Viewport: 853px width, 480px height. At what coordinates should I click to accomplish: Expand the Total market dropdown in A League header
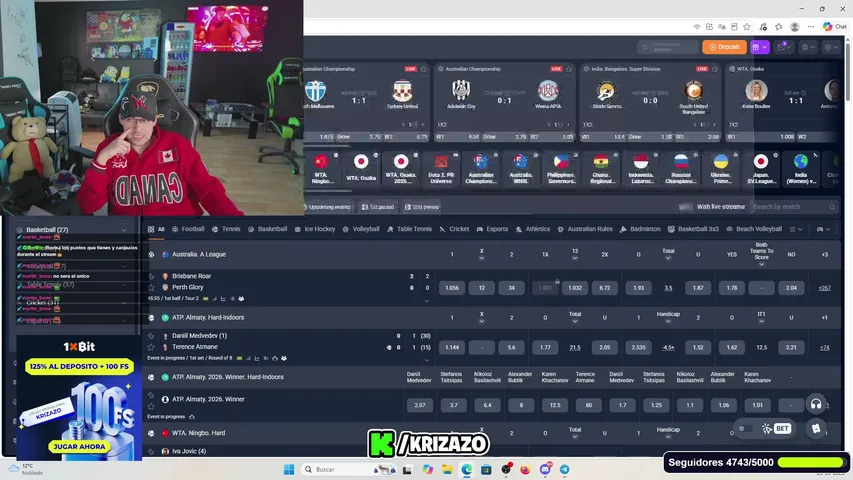[x=668, y=258]
